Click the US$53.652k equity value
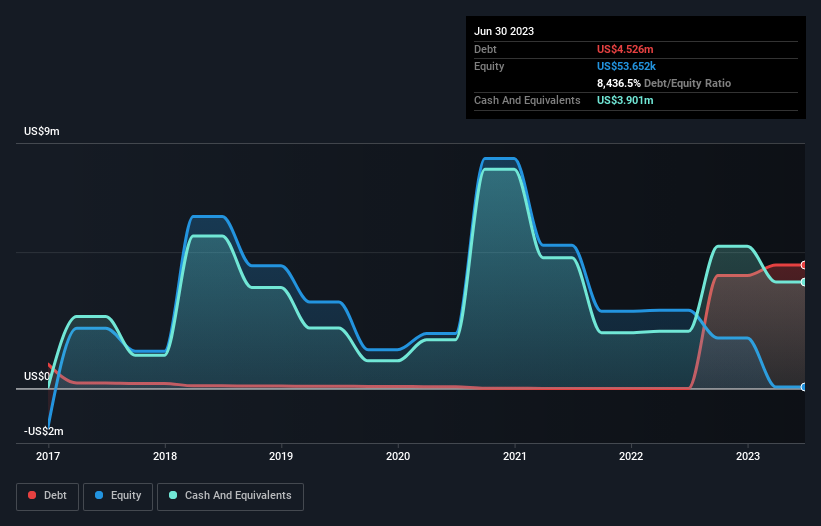The image size is (821, 526). click(626, 66)
